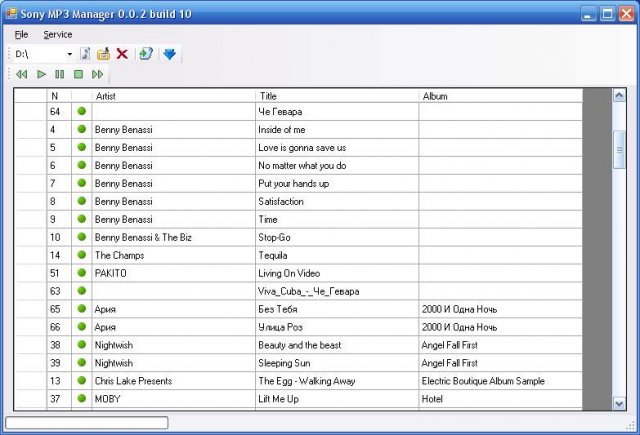Click green dot on Put your hands up row

coord(82,183)
